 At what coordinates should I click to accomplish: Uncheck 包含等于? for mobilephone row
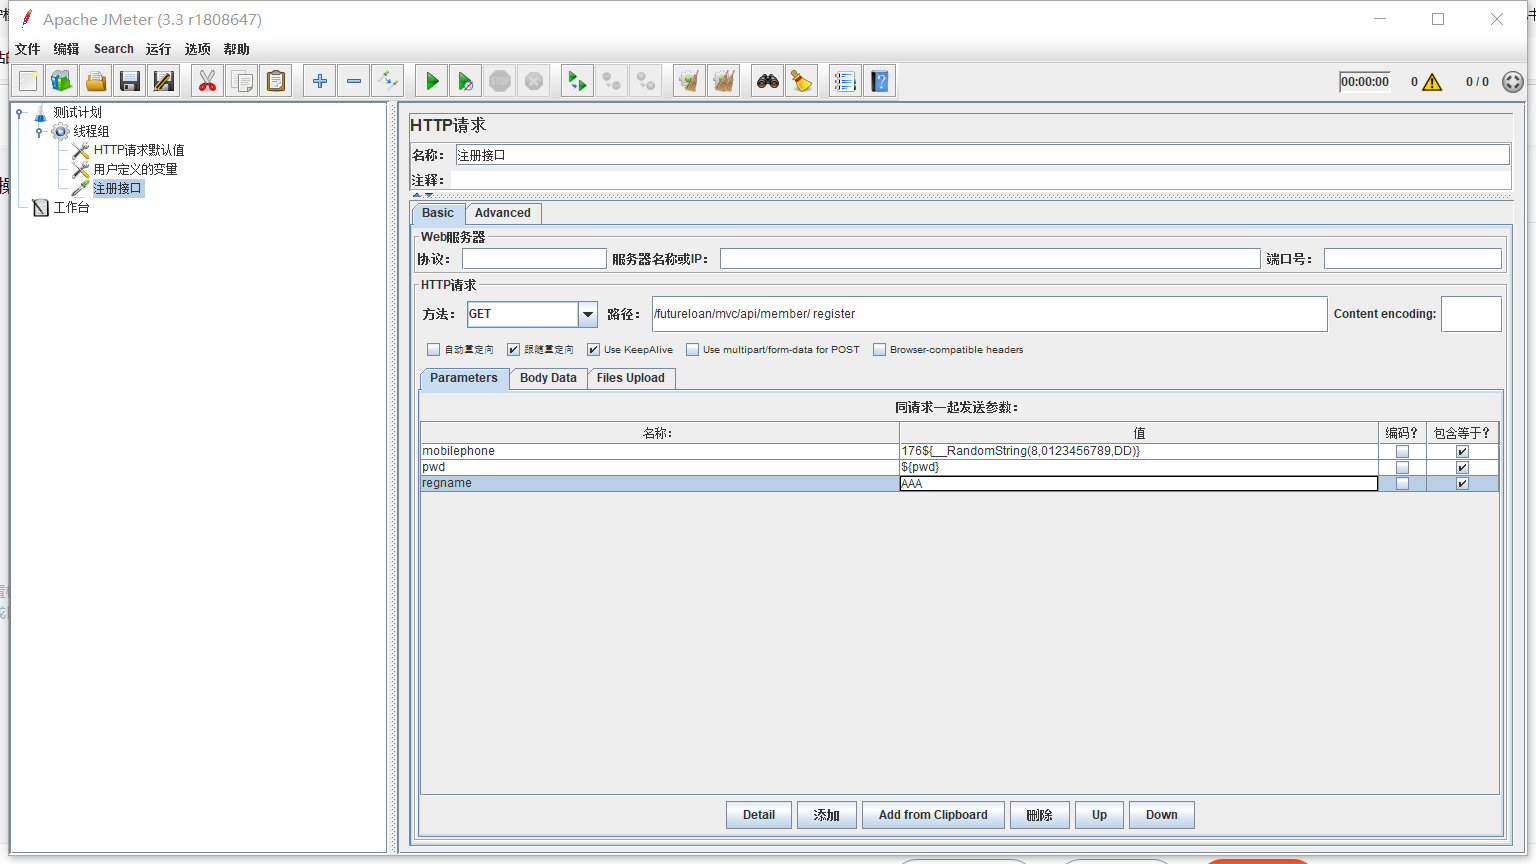pos(1462,452)
